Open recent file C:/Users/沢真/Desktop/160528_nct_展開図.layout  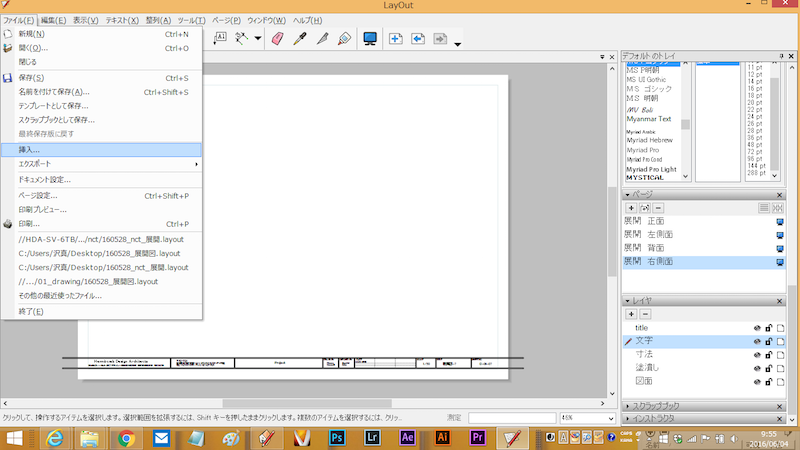(103, 267)
